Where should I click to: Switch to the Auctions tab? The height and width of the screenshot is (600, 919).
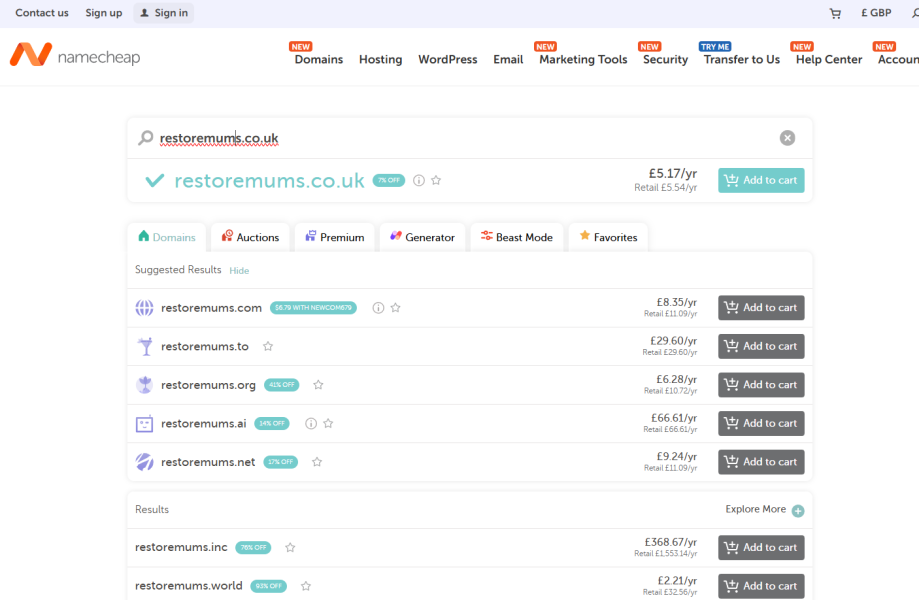pos(250,237)
